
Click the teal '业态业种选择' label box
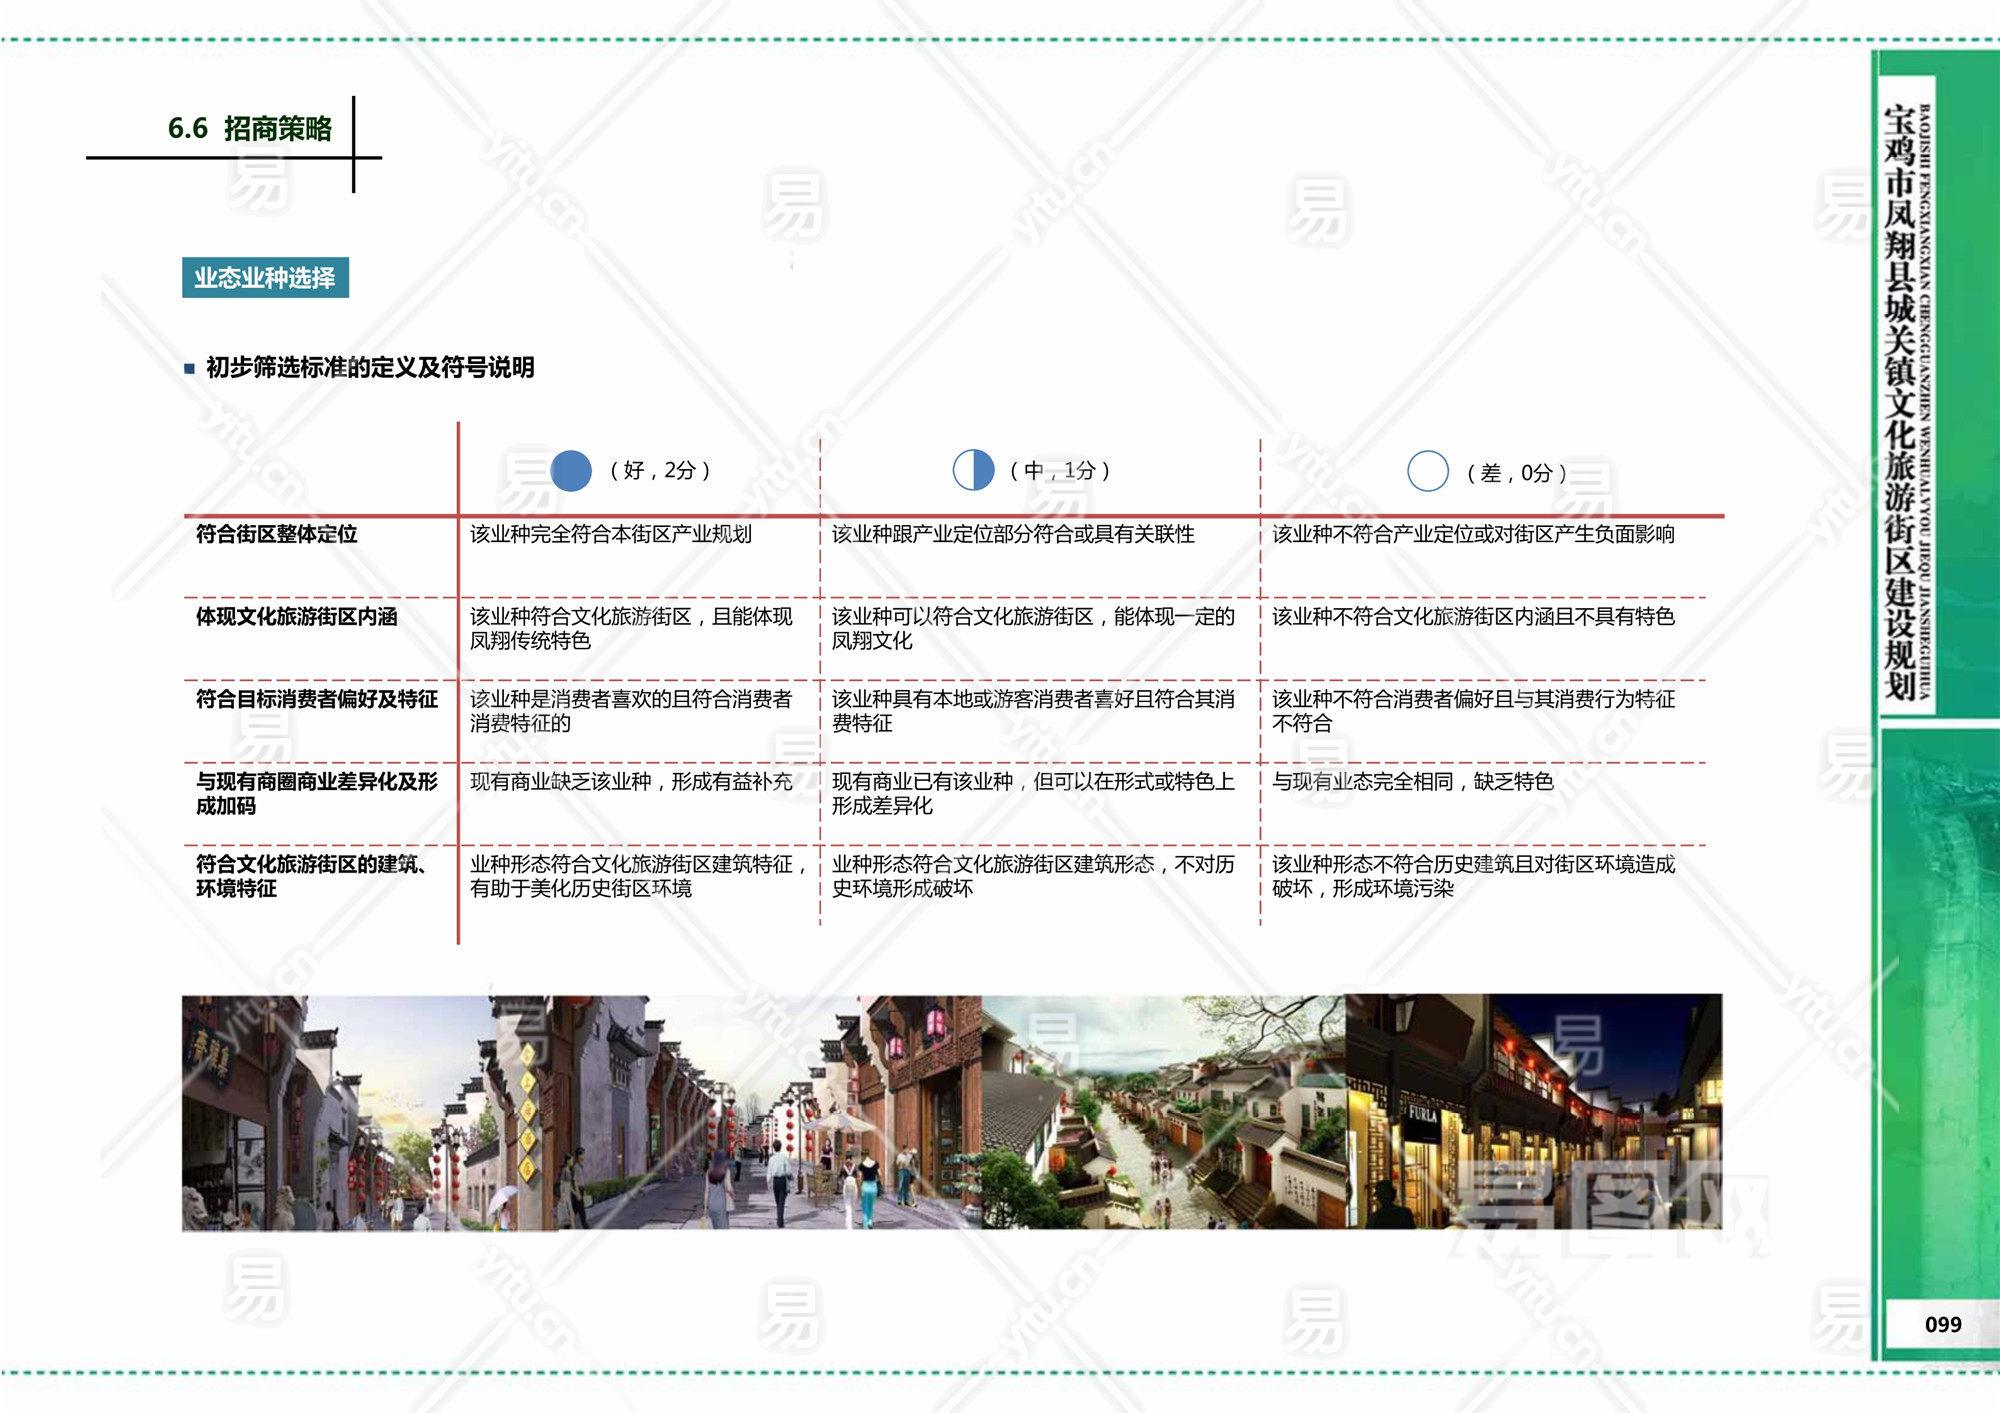265,278
